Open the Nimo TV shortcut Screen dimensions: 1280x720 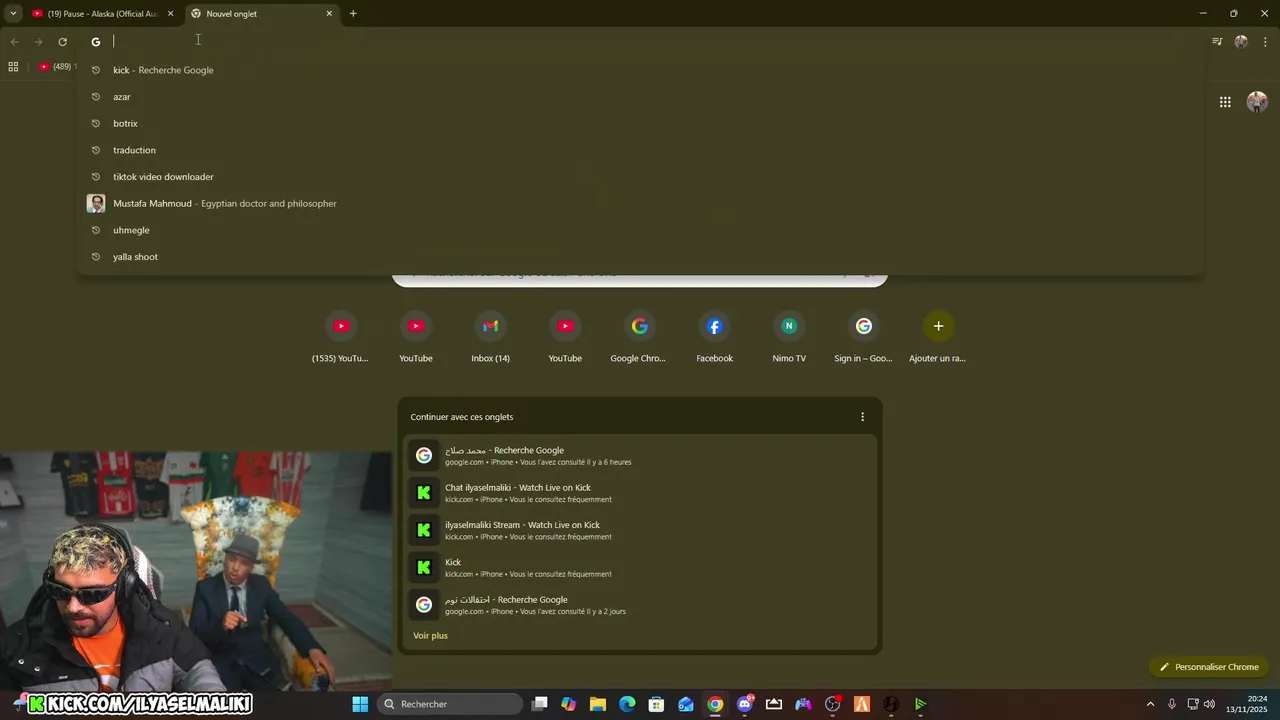coord(789,337)
